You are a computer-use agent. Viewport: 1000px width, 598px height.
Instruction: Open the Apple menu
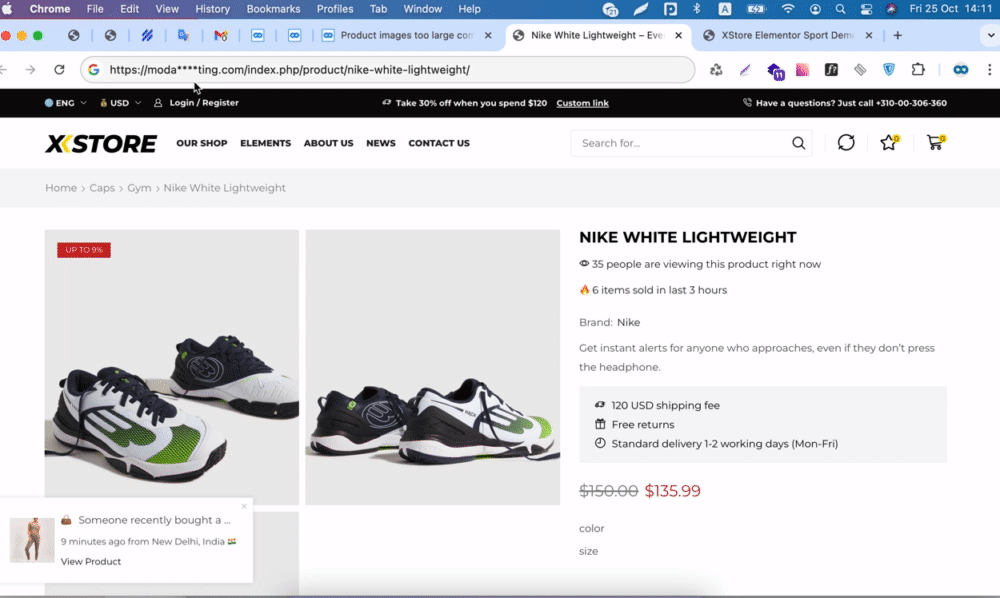point(7,9)
